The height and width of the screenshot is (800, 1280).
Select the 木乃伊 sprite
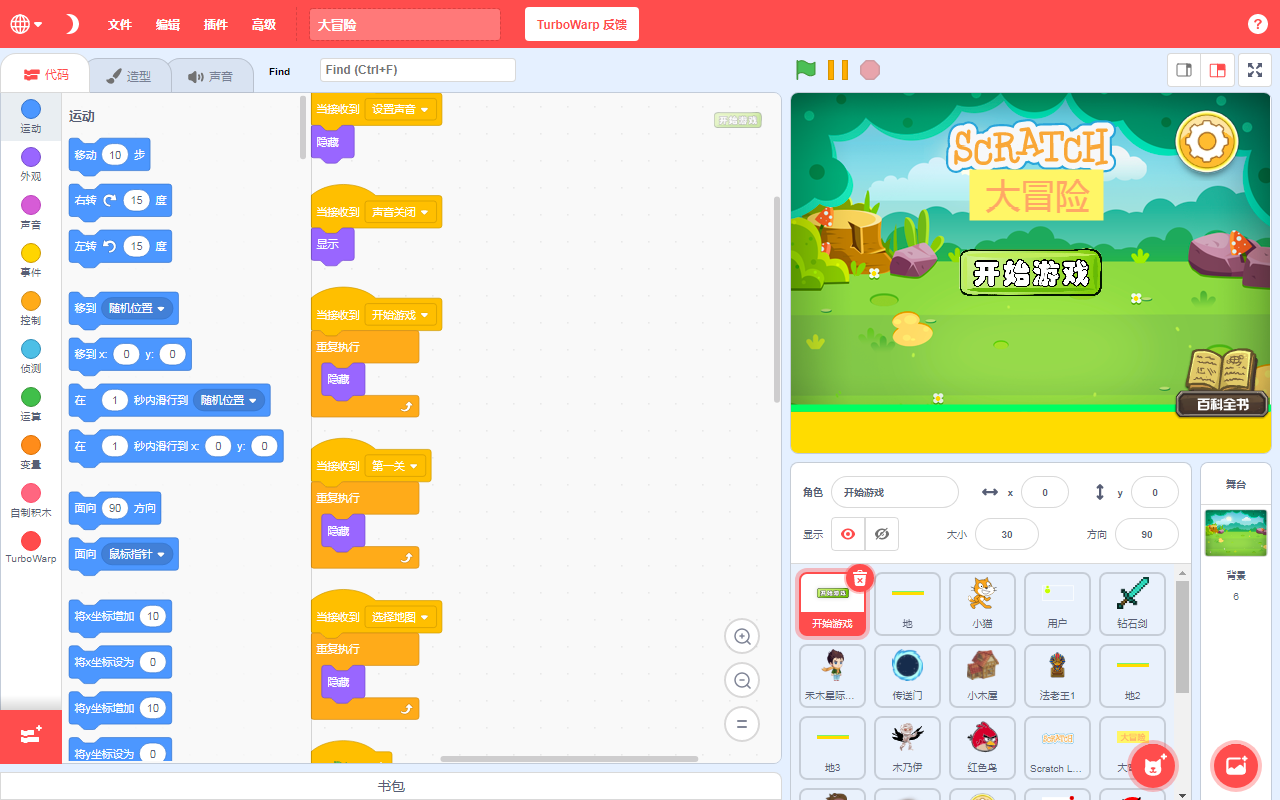tap(907, 748)
